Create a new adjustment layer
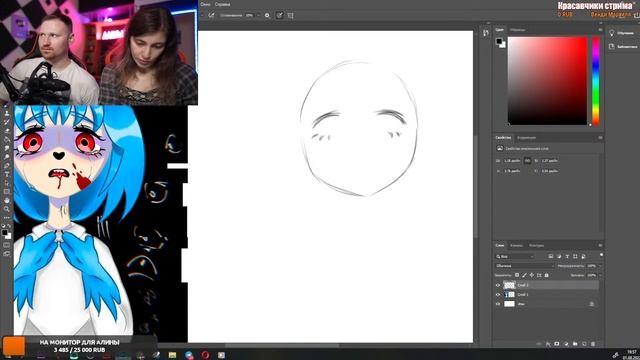The height and width of the screenshot is (360, 640). pyautogui.click(x=566, y=344)
